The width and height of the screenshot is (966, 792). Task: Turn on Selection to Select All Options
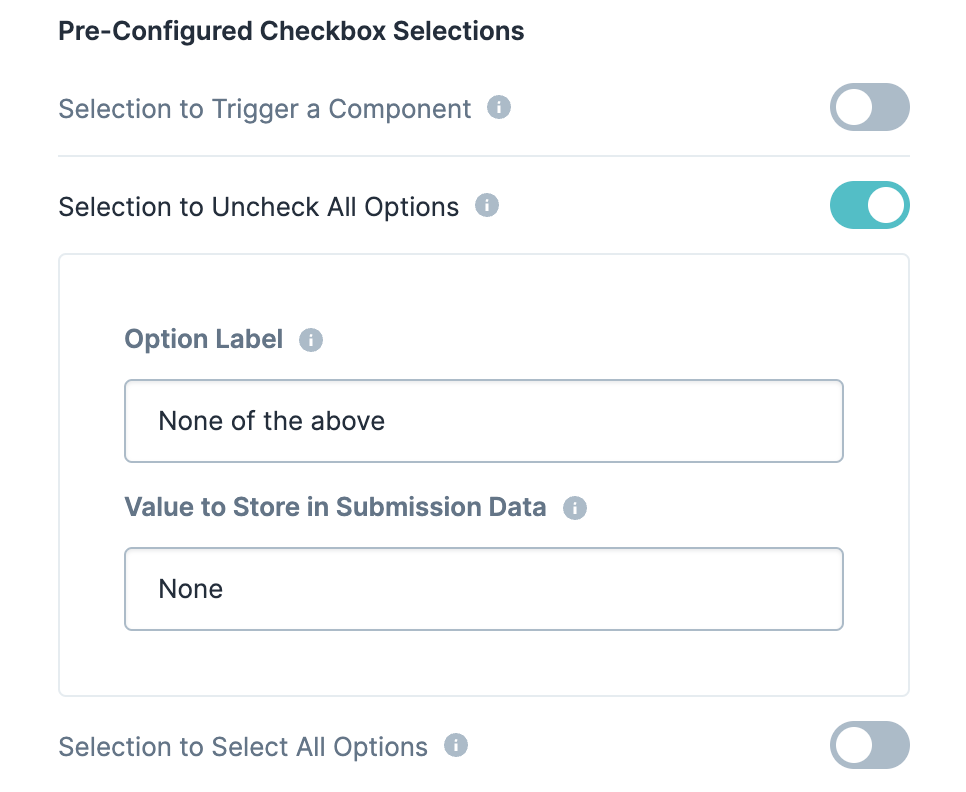869,745
